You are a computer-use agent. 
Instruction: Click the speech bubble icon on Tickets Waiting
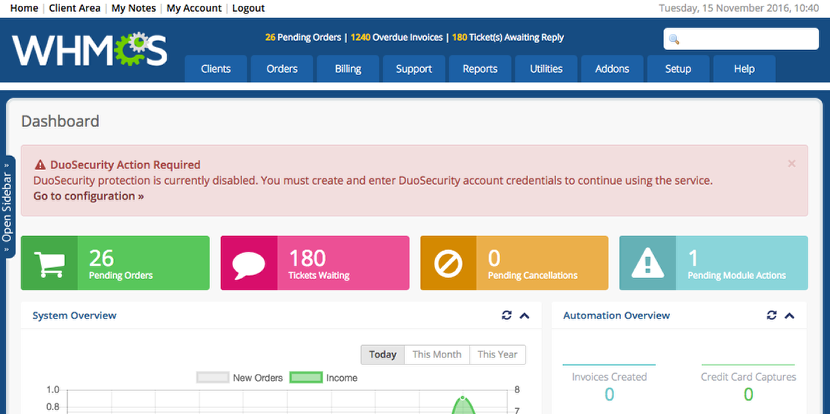248,264
